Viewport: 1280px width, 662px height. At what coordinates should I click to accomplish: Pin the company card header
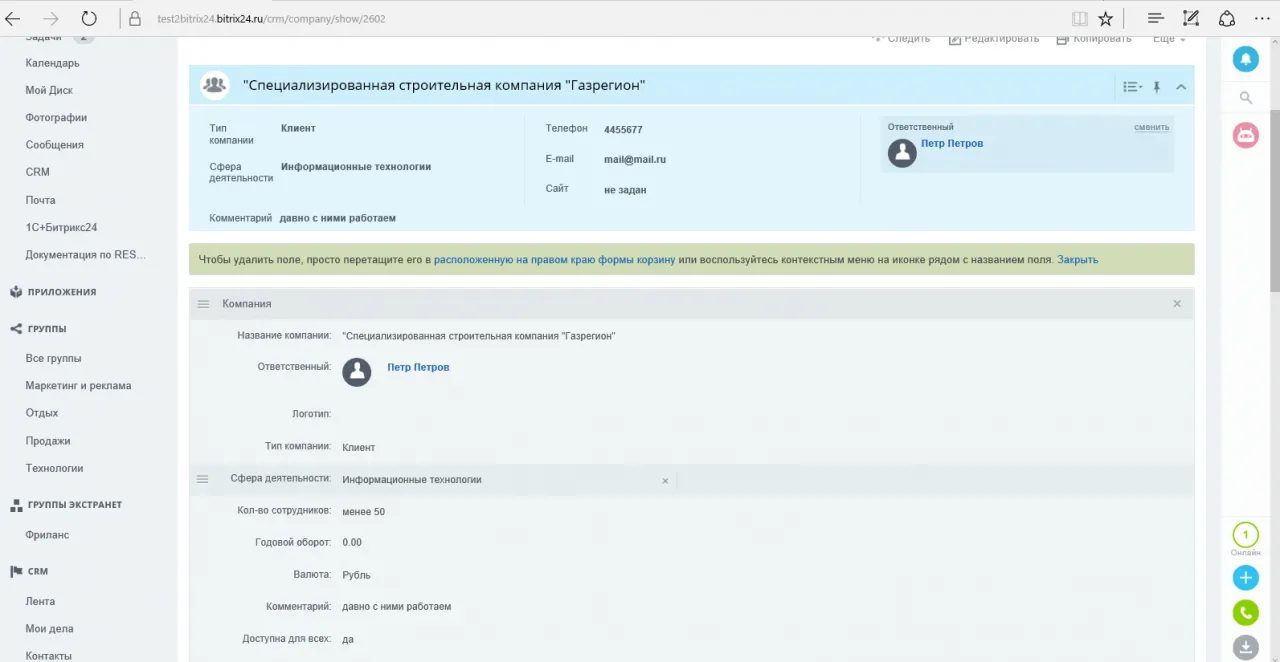coord(1157,87)
